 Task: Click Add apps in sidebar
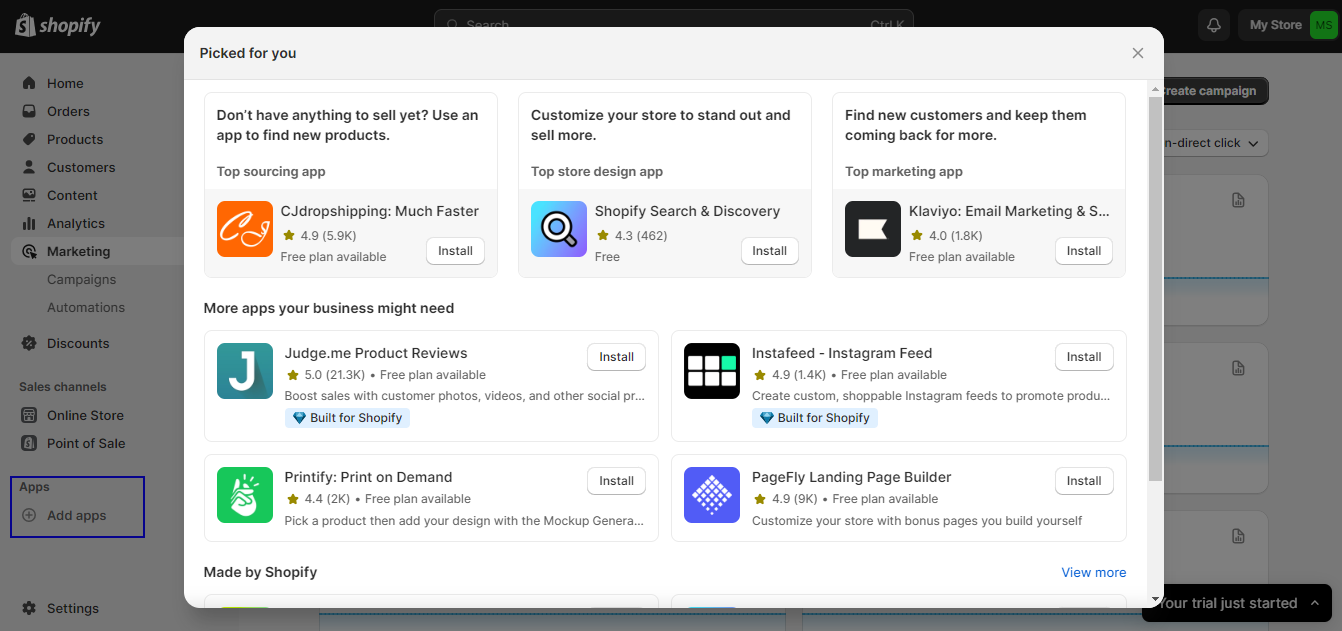[x=77, y=515]
